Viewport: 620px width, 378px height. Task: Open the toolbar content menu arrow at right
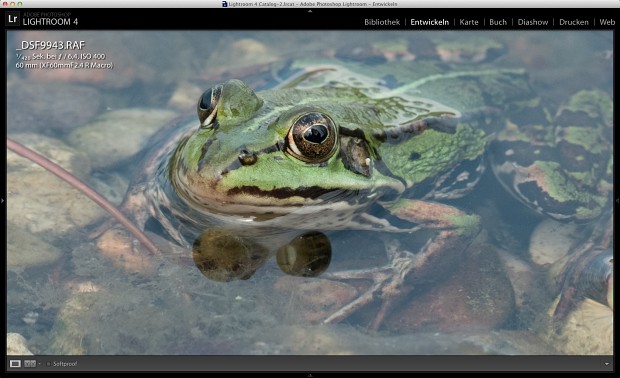pos(607,364)
